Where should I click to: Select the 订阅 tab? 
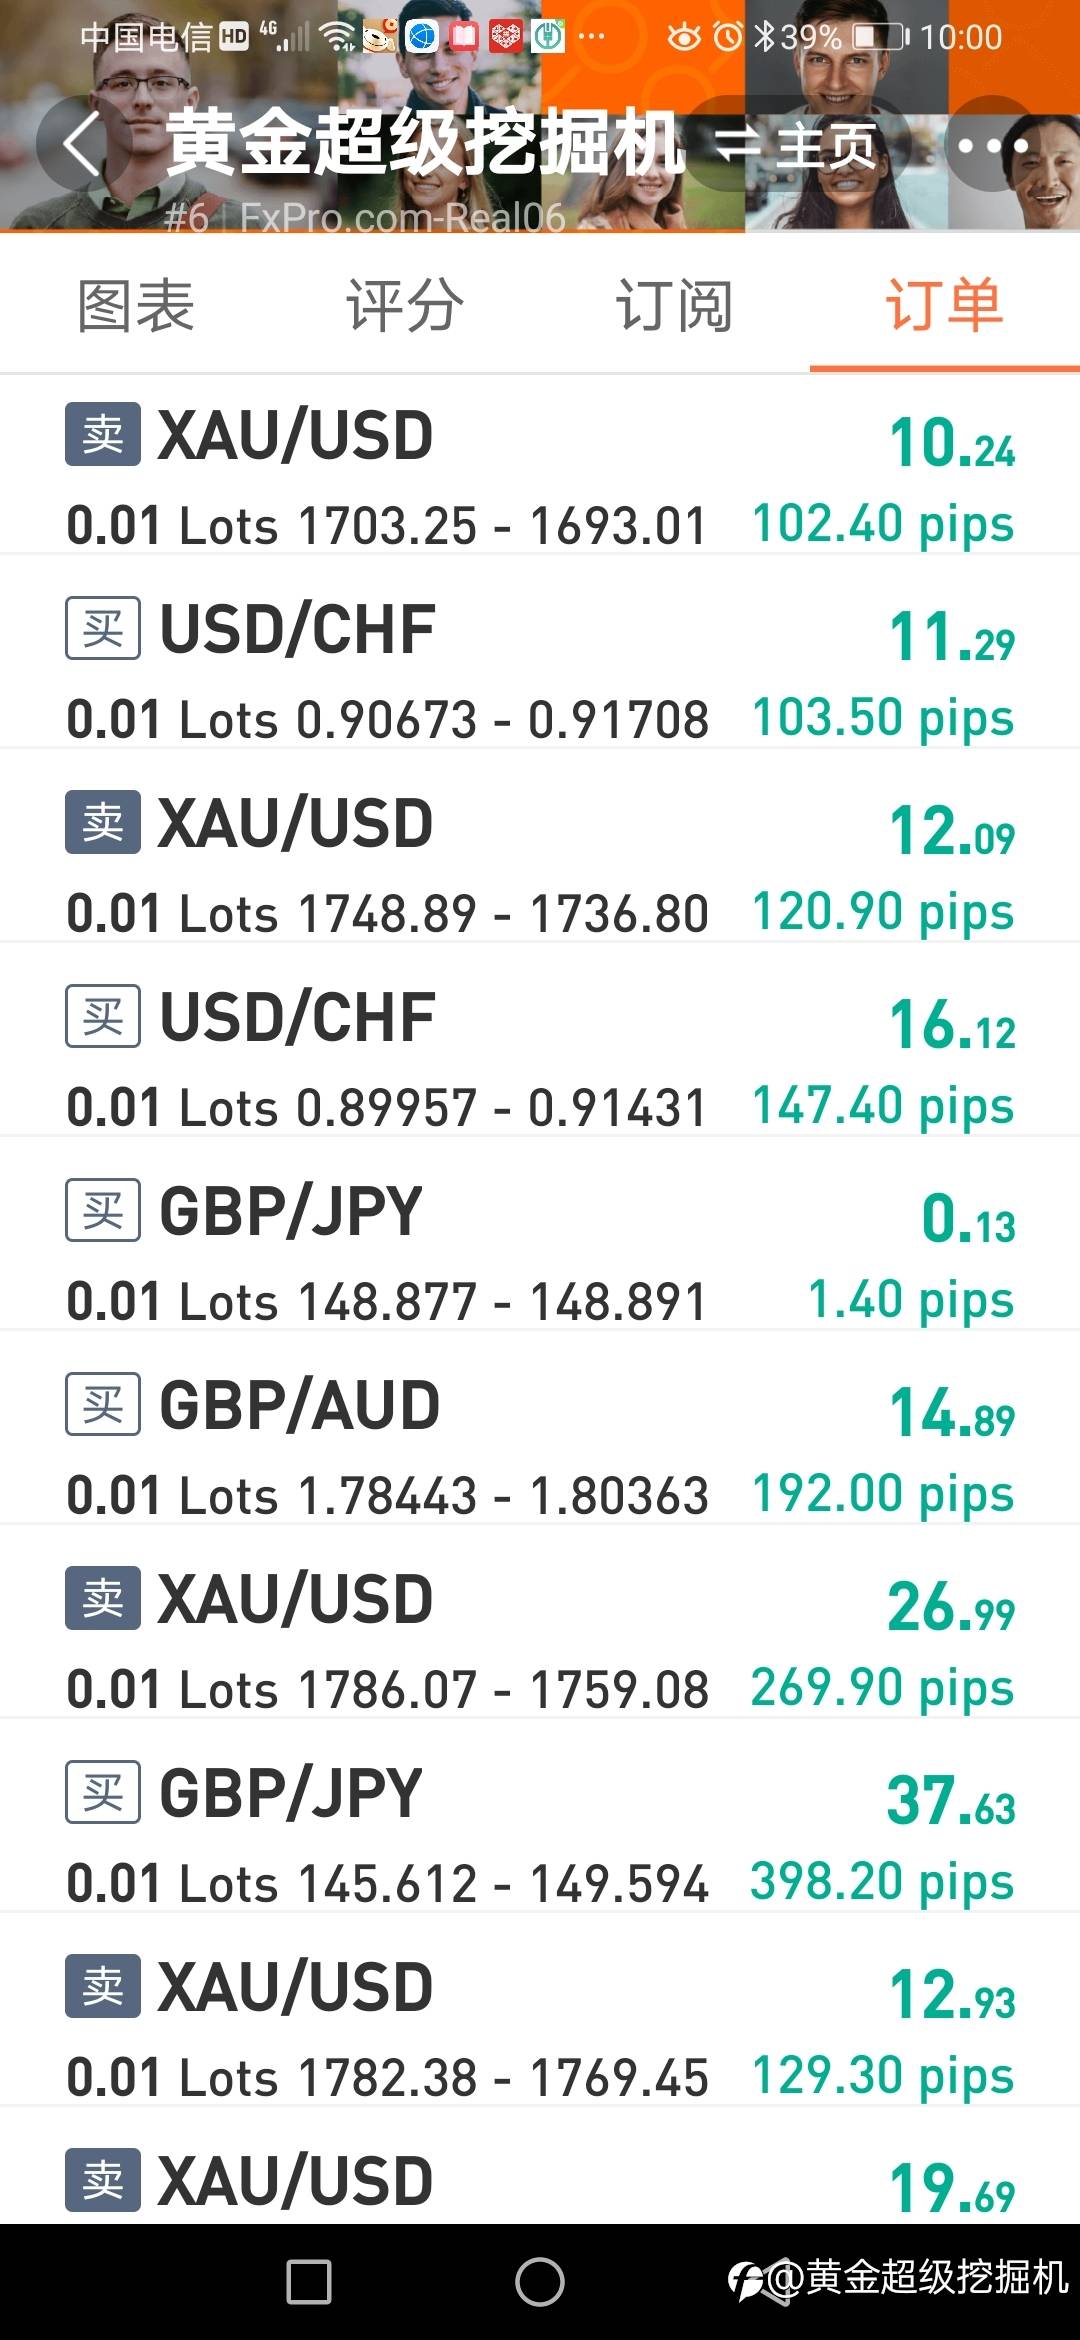[674, 305]
